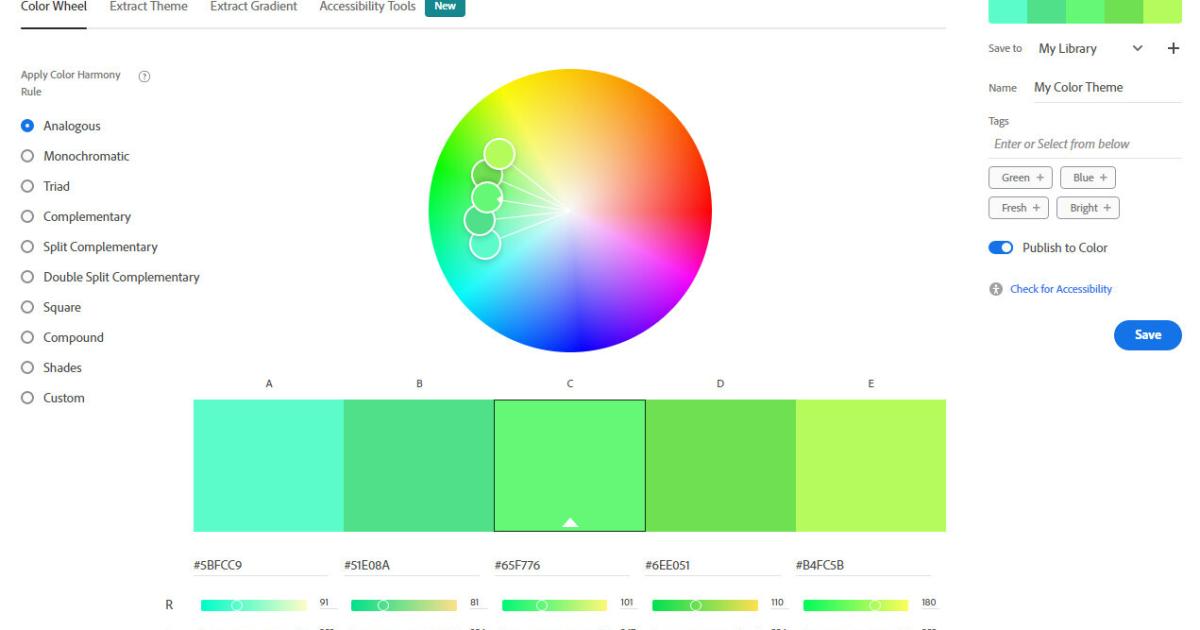This screenshot has height=630, width=1200.
Task: Add the Green tag
Action: (1022, 178)
